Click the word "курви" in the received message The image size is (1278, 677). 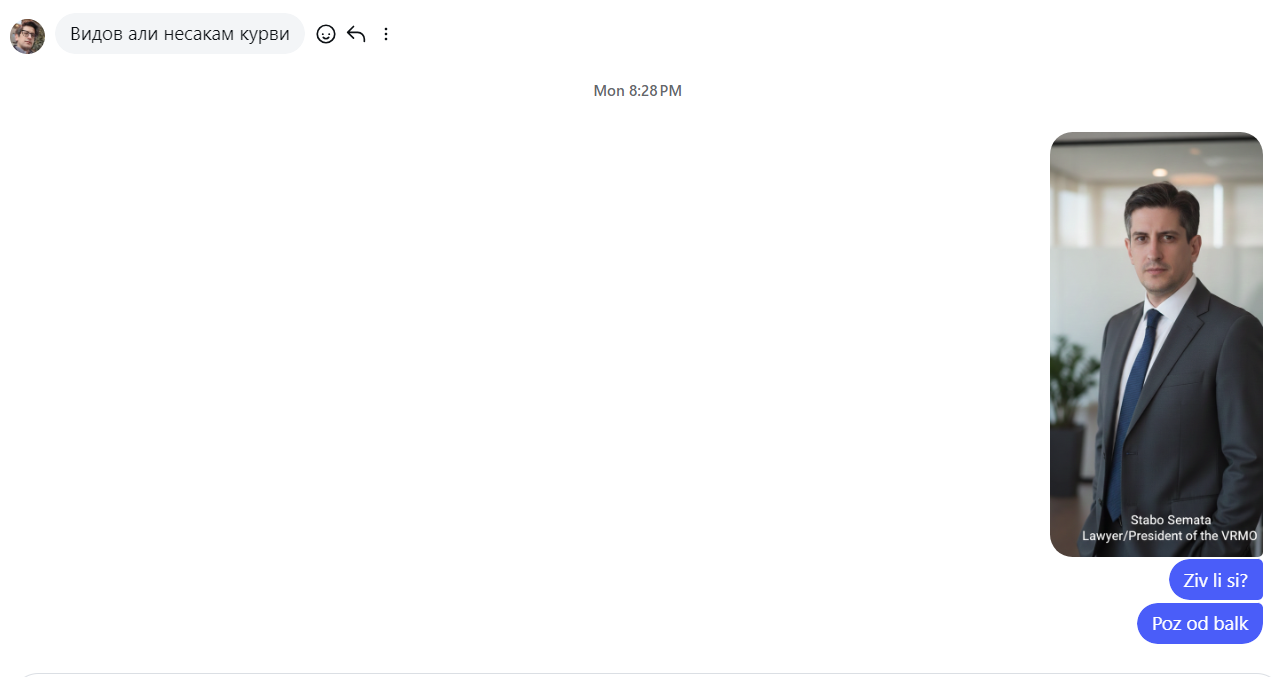tap(265, 34)
